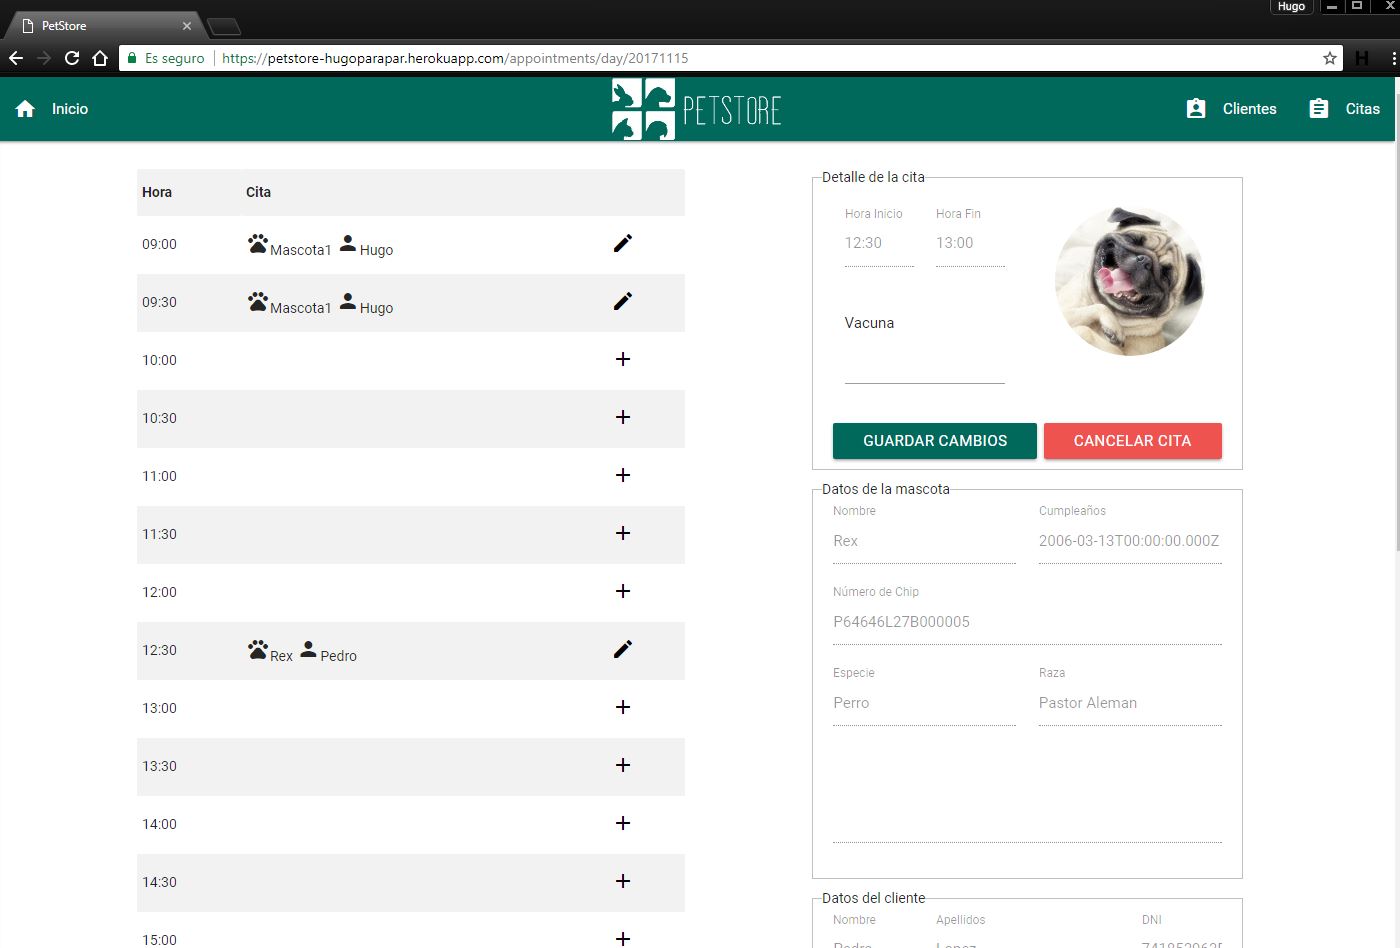Edit the 09:30 appointment with Hugo
The height and width of the screenshot is (948, 1400).
622,301
